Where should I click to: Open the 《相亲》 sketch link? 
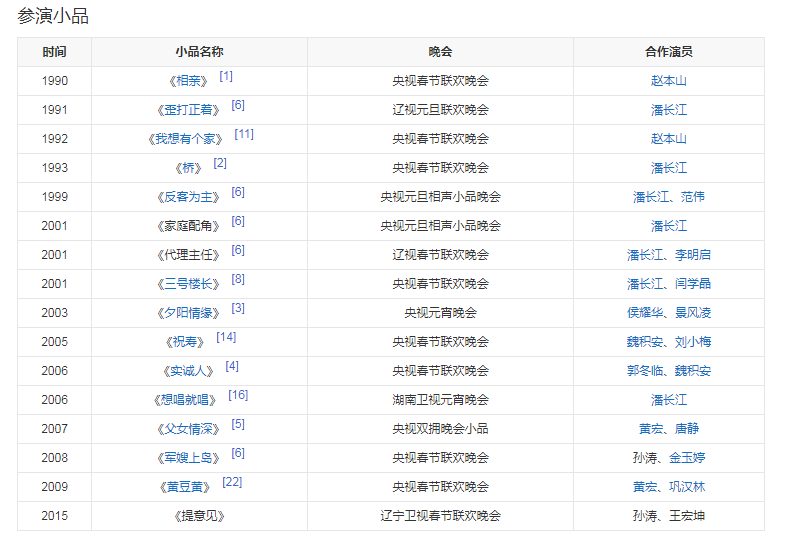188,81
